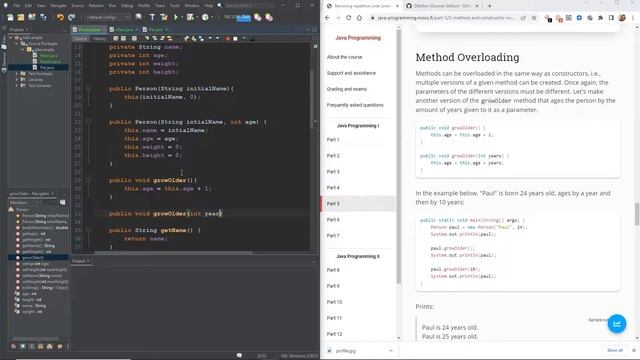
Task: Select Pet.java in Projects tree
Action: [47, 67]
